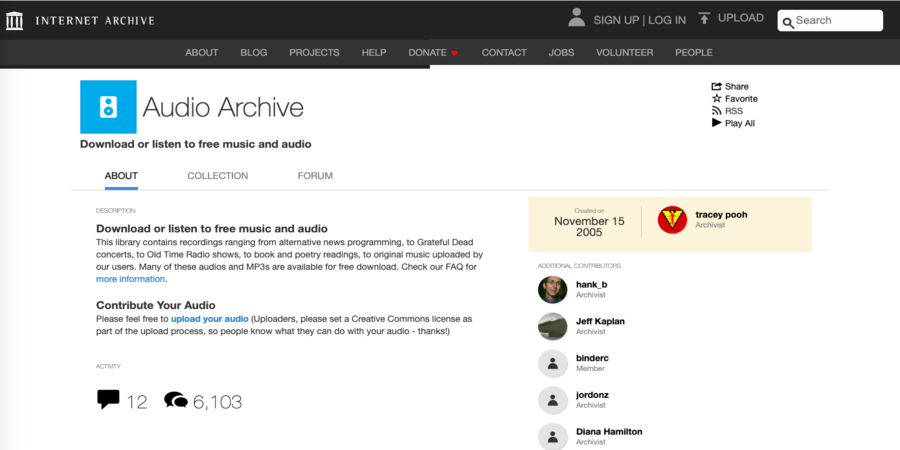The image size is (900, 450).
Task: Open the People menu item
Action: (x=694, y=53)
